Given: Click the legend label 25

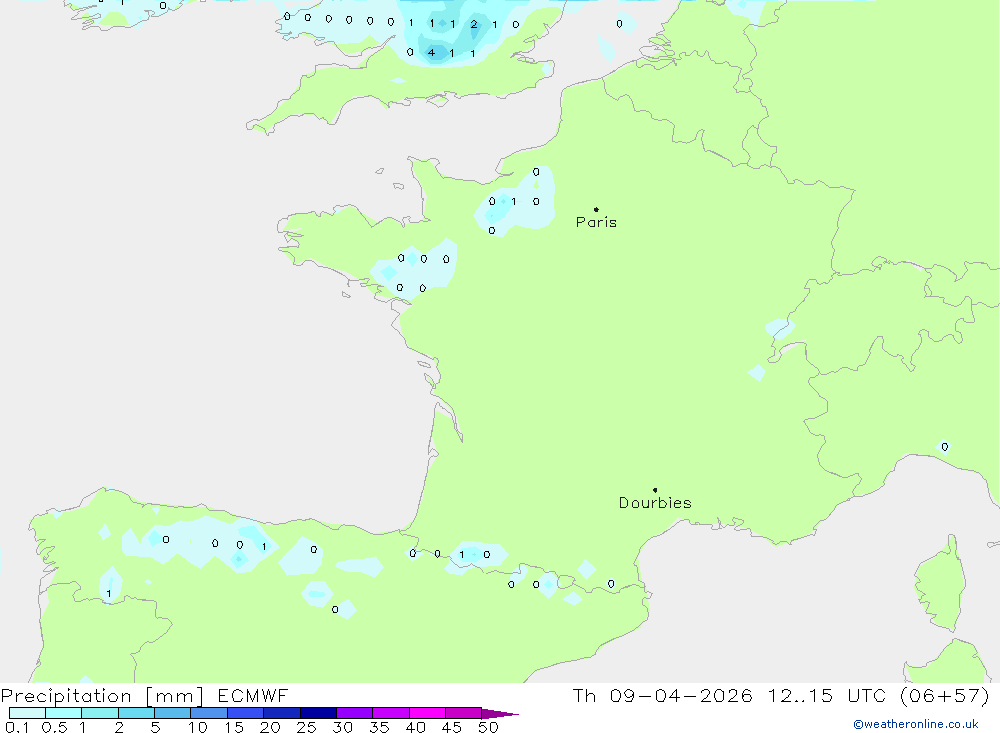Looking at the screenshot, I should coord(306,727).
